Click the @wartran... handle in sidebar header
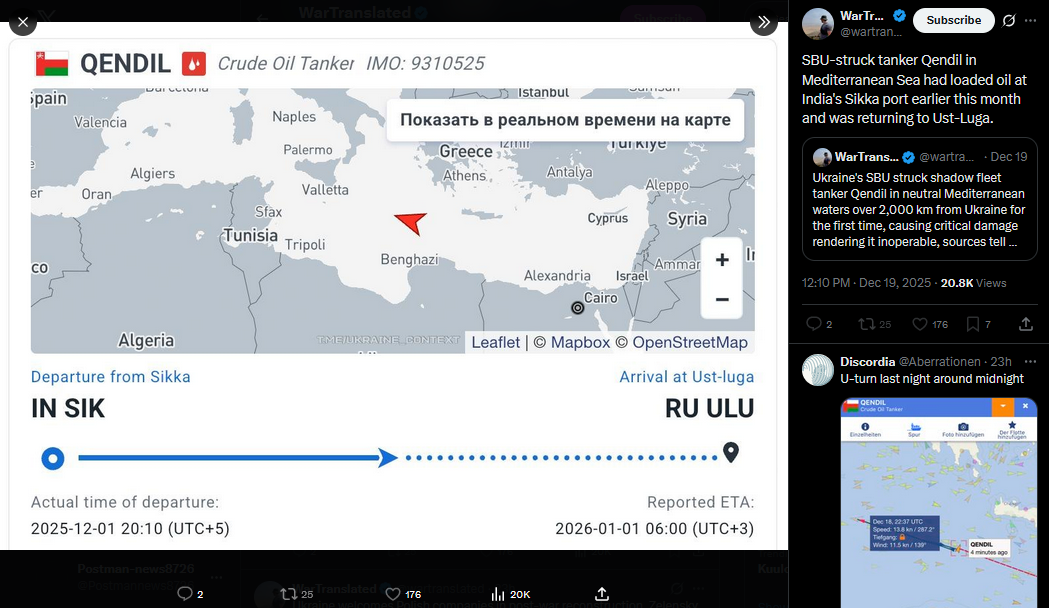 click(870, 31)
